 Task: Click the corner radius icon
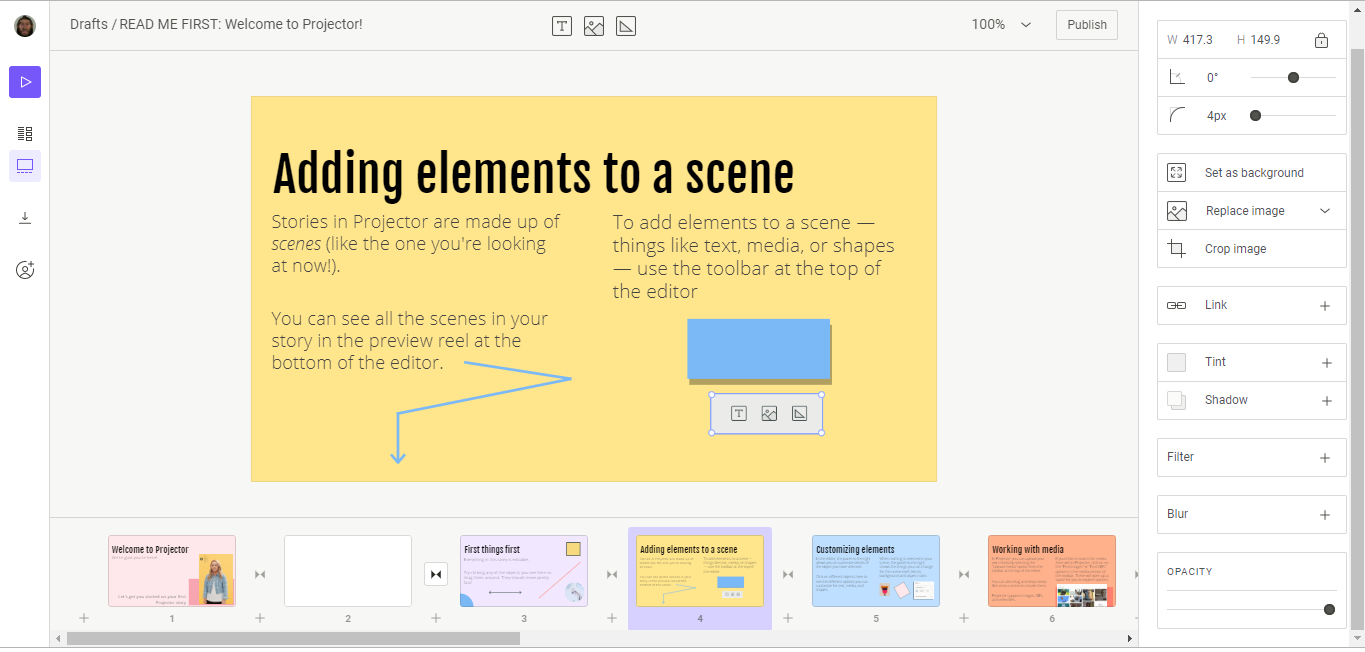pos(1177,116)
